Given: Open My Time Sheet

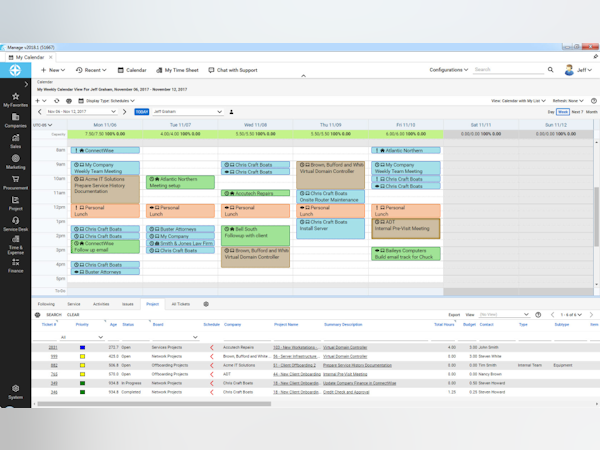Looking at the screenshot, I should [x=178, y=70].
